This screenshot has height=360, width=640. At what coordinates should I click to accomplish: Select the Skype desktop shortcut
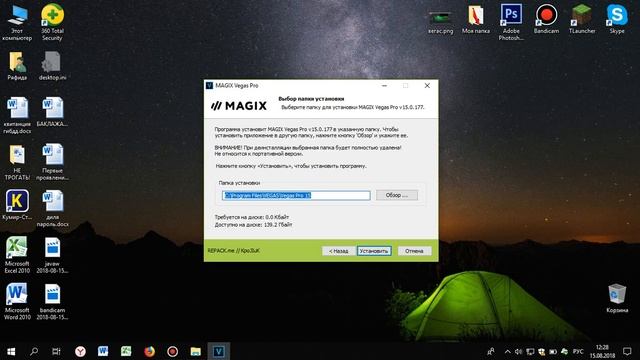[x=617, y=20]
